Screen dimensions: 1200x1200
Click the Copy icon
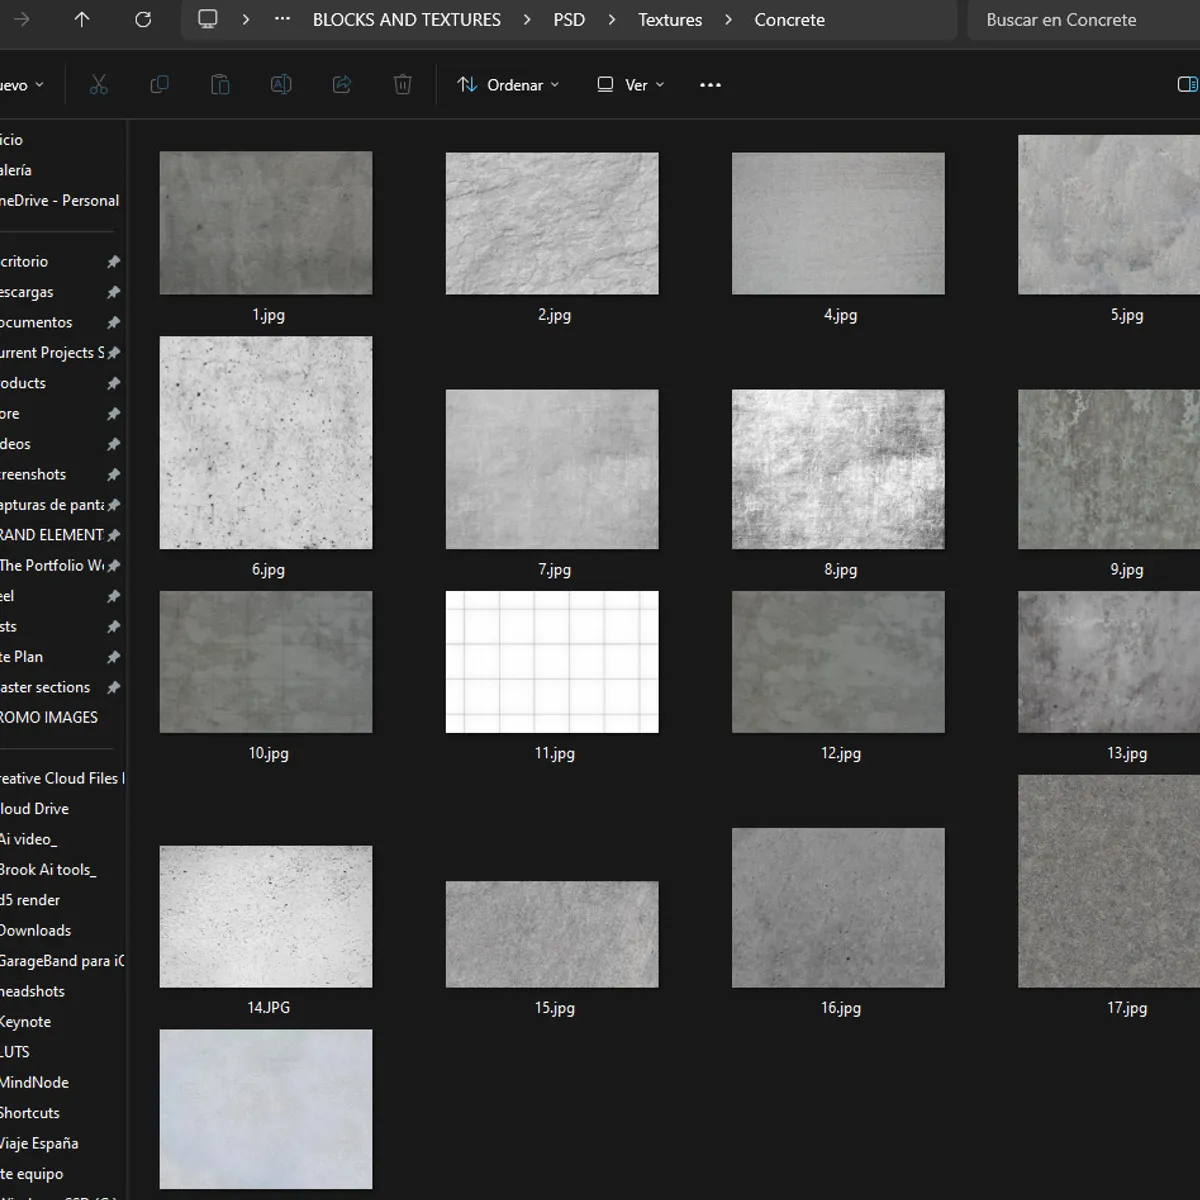[x=159, y=84]
